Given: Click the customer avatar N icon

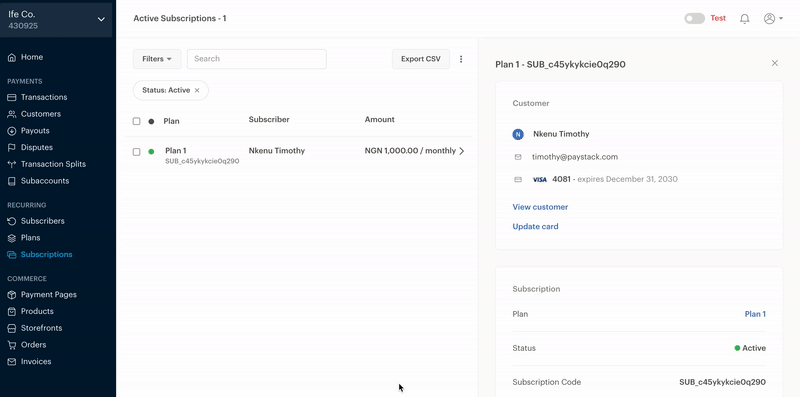Looking at the screenshot, I should tap(518, 135).
